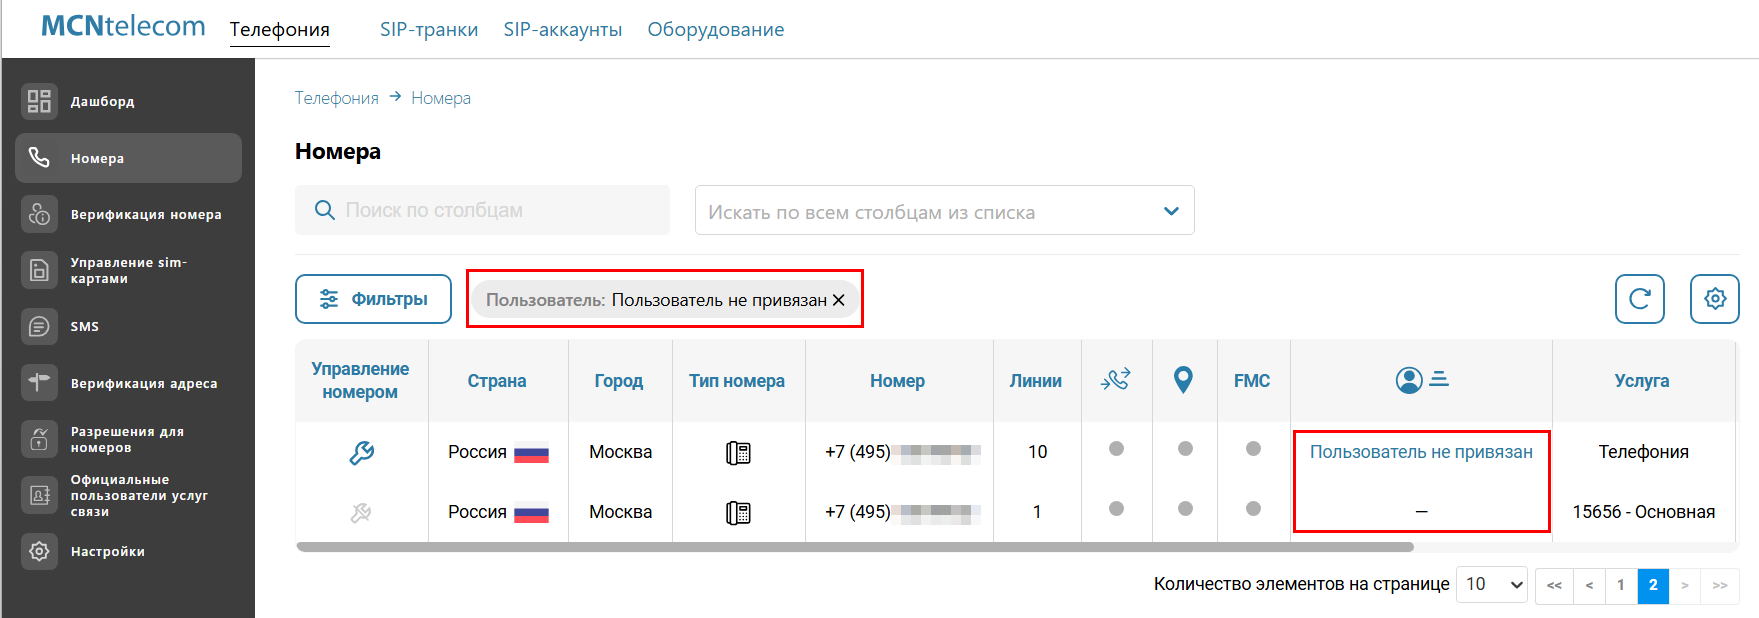Open Управление sim-картами sidebar icon
The height and width of the screenshot is (618, 1759).
tap(39, 270)
